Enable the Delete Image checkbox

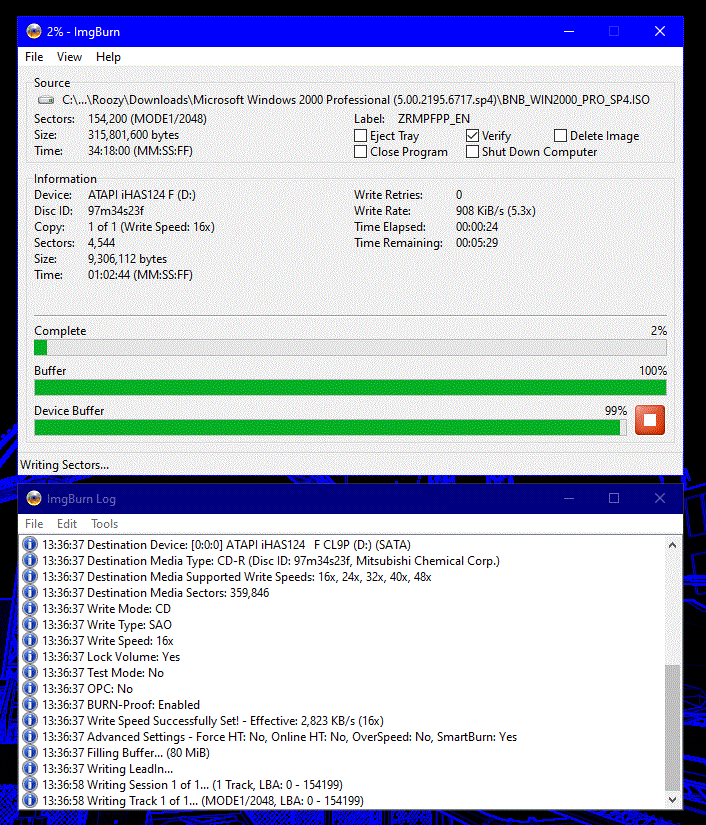[x=560, y=136]
